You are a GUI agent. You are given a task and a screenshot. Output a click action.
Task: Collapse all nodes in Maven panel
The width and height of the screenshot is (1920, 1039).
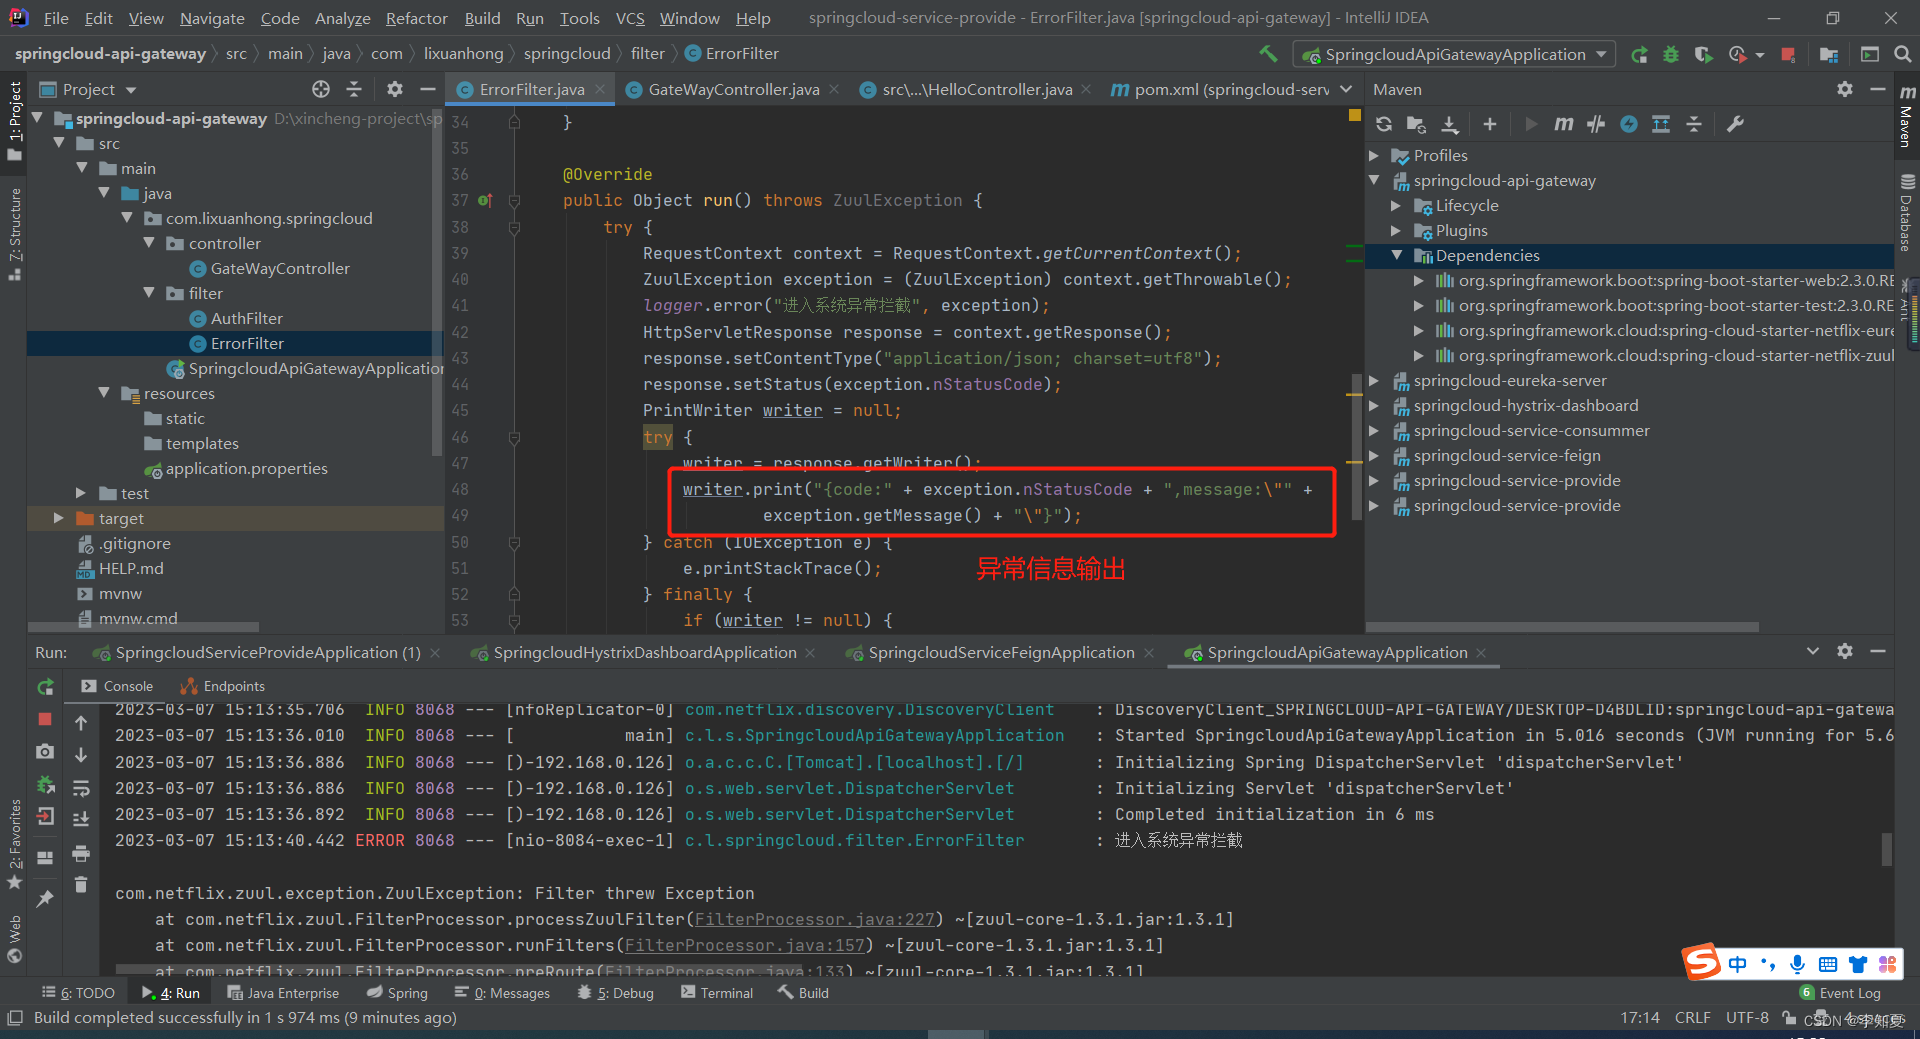coord(1694,124)
